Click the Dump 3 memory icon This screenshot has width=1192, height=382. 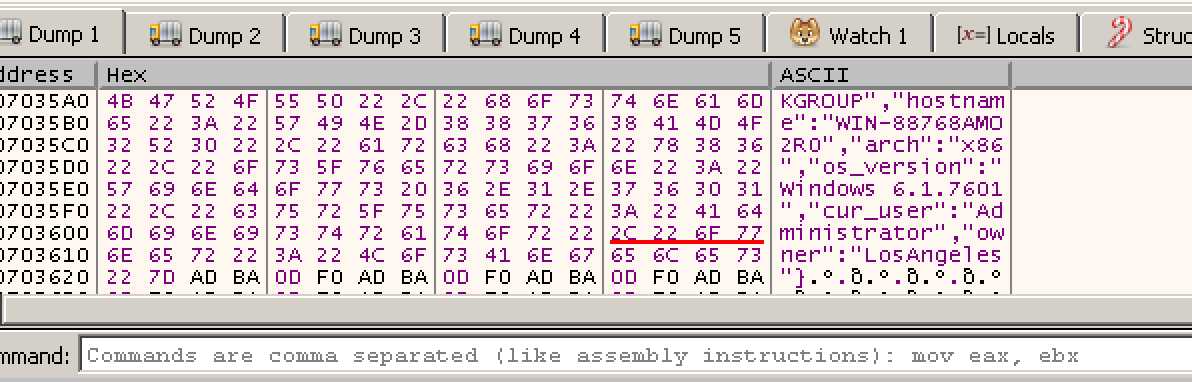(325, 33)
